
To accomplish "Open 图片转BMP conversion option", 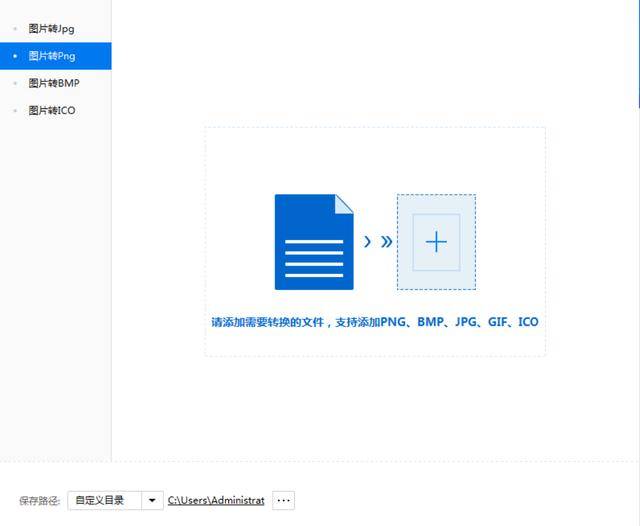I will point(56,83).
